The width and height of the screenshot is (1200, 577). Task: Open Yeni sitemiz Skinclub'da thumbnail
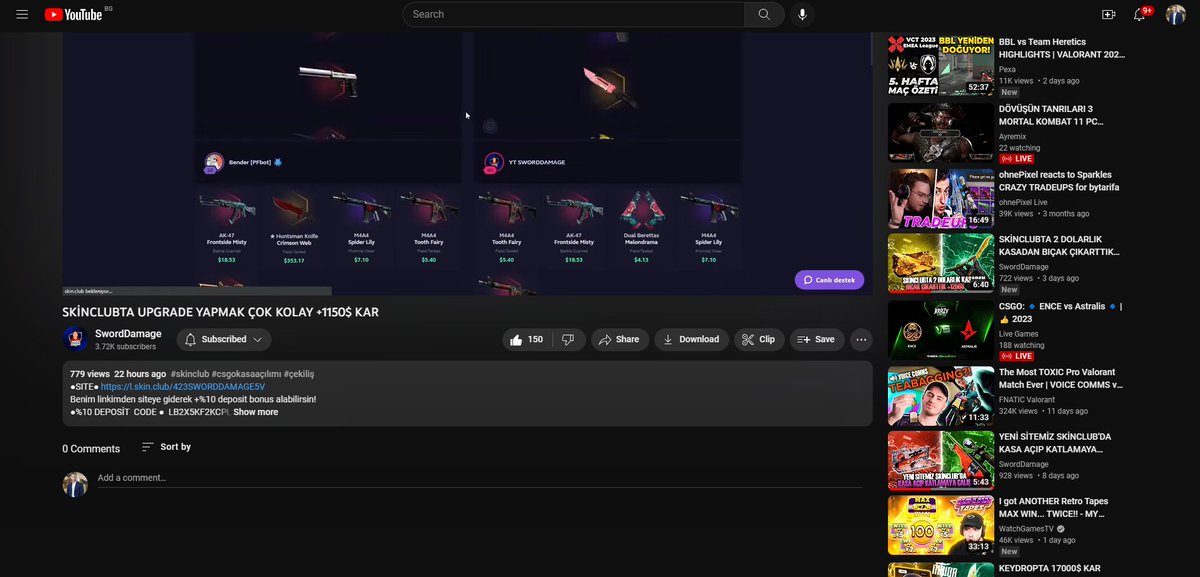click(x=941, y=461)
